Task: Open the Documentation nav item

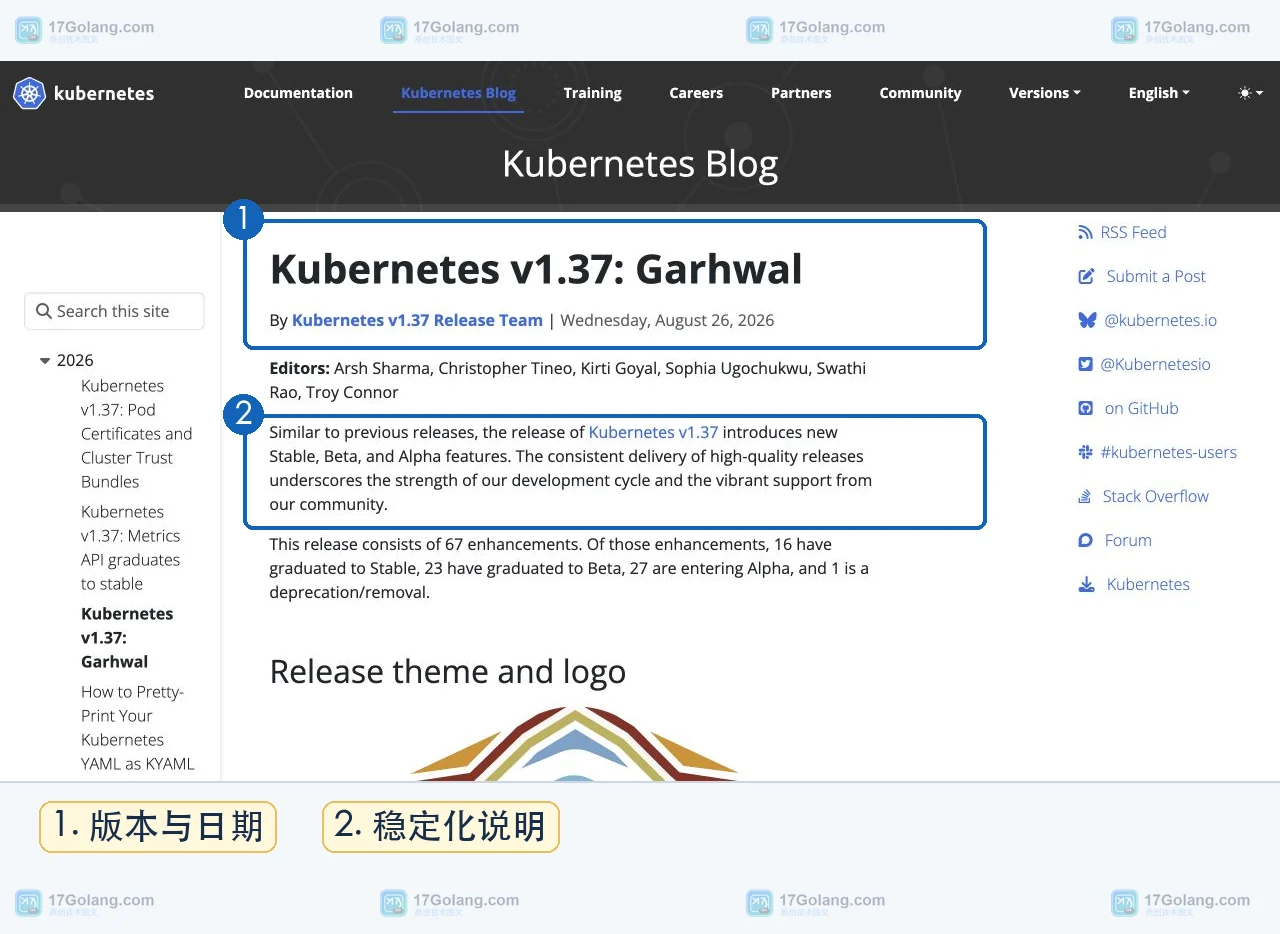Action: tap(298, 93)
